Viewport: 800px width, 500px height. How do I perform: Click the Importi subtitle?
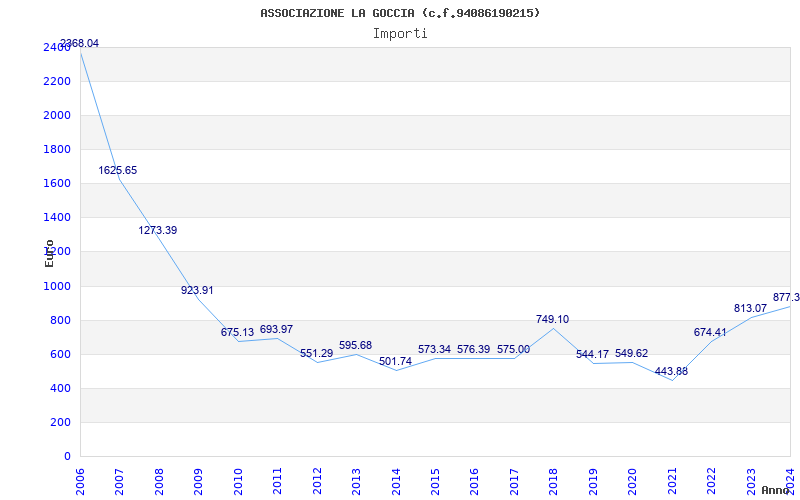(400, 34)
